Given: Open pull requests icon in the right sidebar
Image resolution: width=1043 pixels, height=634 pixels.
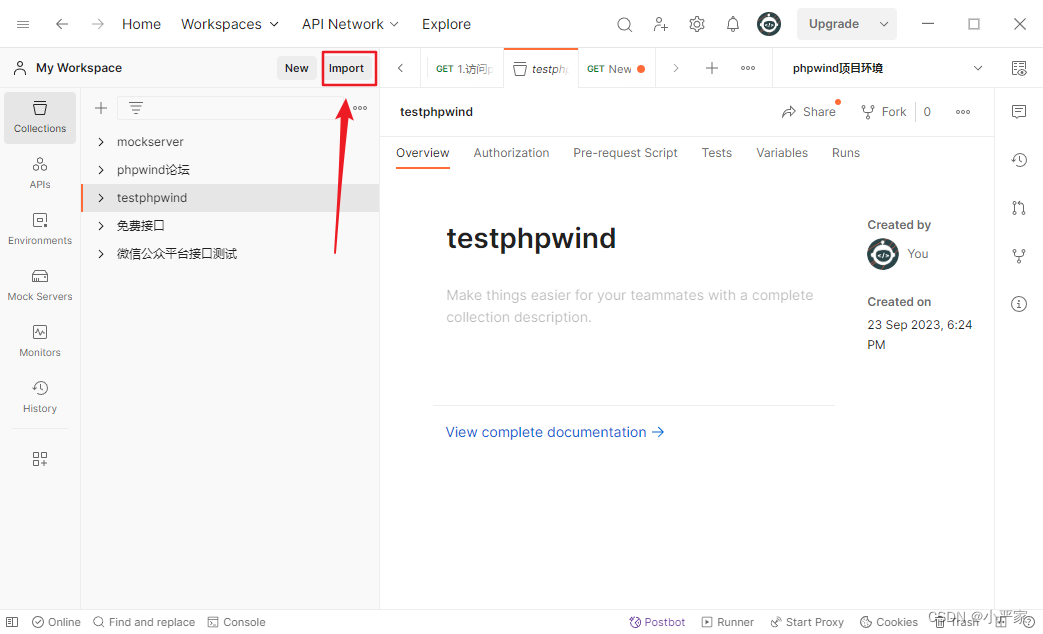Looking at the screenshot, I should [x=1018, y=208].
